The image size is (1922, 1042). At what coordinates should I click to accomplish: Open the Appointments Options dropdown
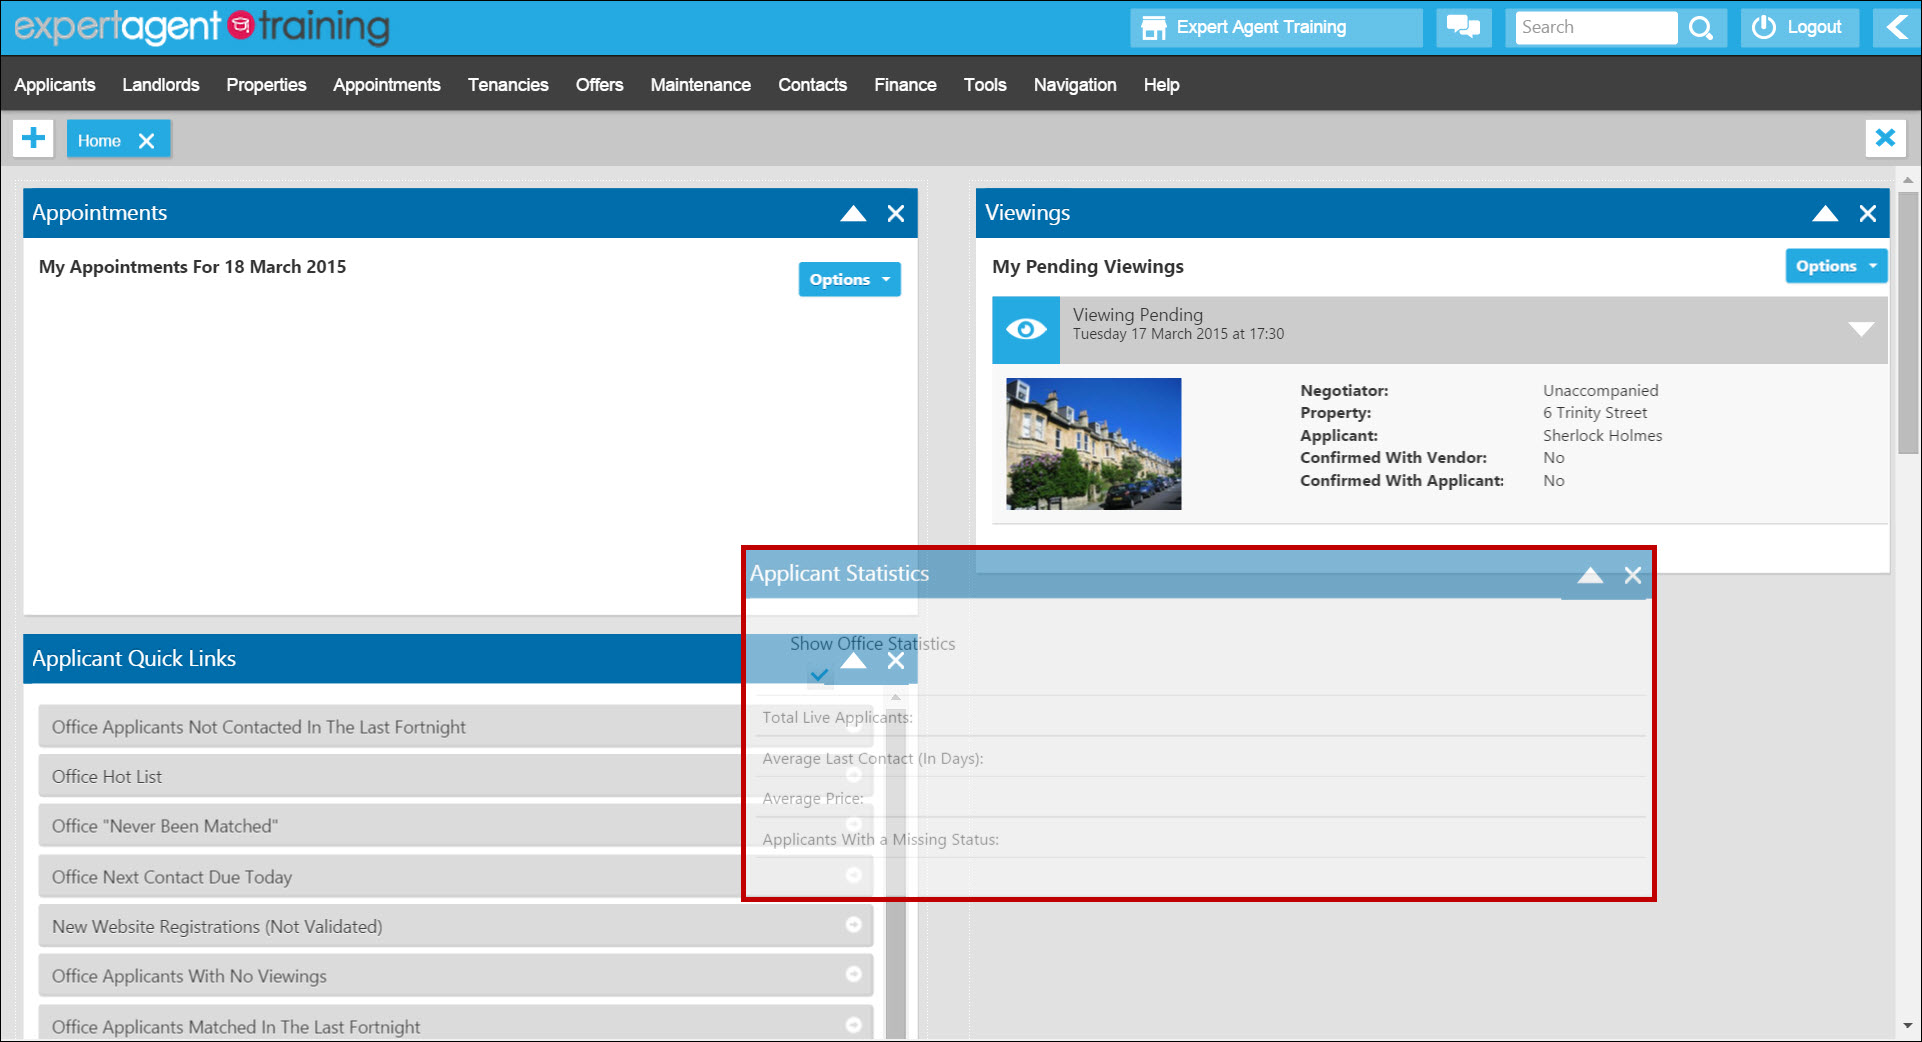point(849,280)
